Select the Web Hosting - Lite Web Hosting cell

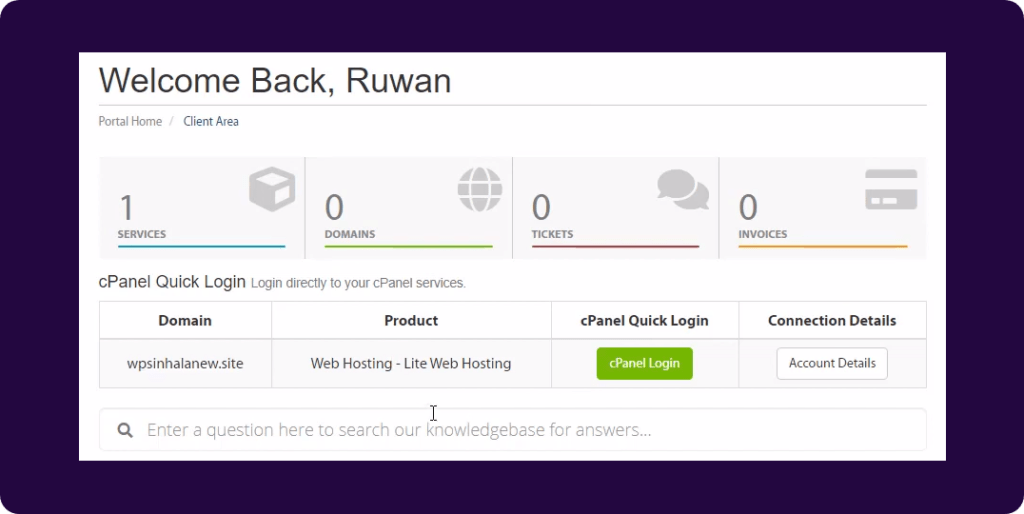[411, 363]
